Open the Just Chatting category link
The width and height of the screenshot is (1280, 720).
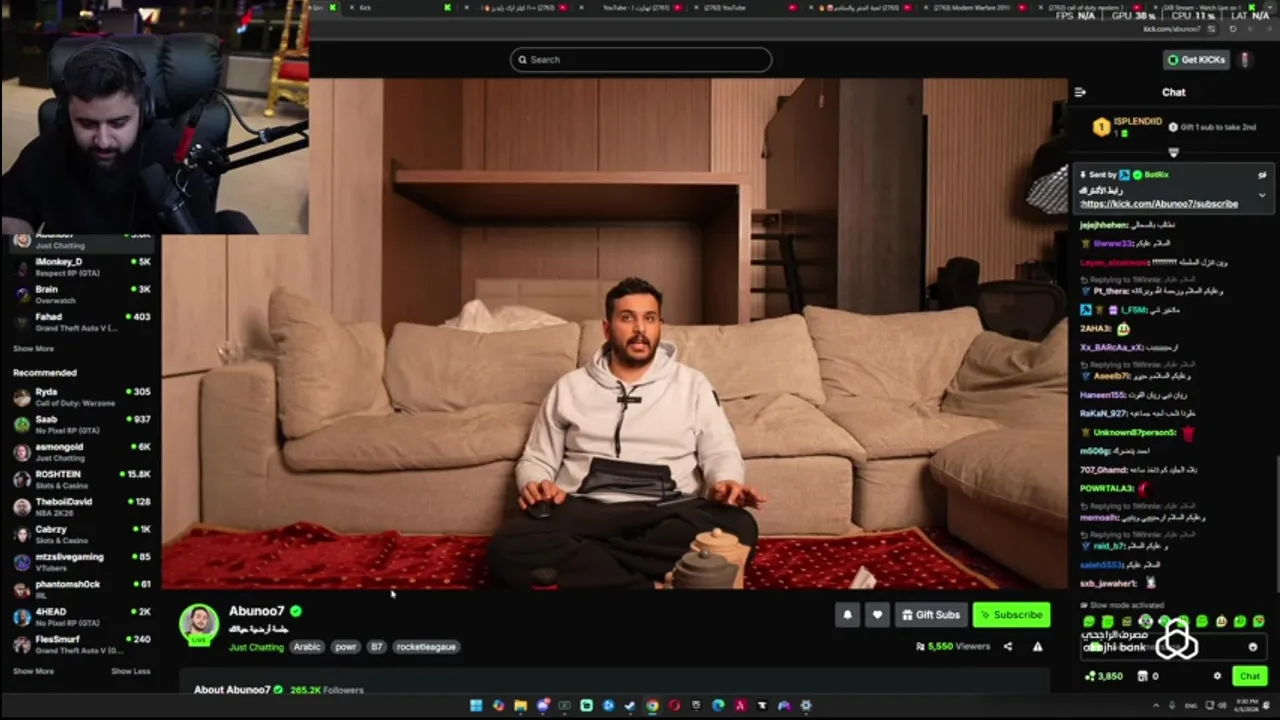point(256,647)
